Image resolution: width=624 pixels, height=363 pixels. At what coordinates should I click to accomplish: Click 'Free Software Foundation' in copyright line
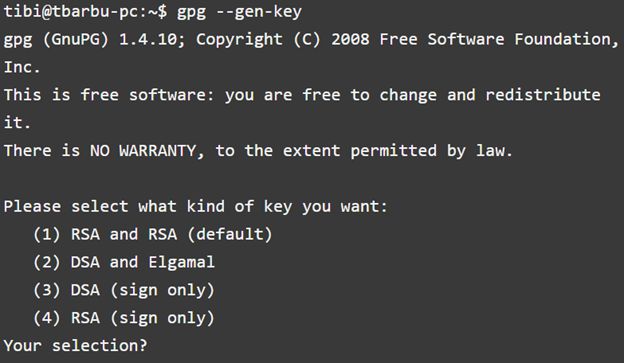tap(499, 39)
